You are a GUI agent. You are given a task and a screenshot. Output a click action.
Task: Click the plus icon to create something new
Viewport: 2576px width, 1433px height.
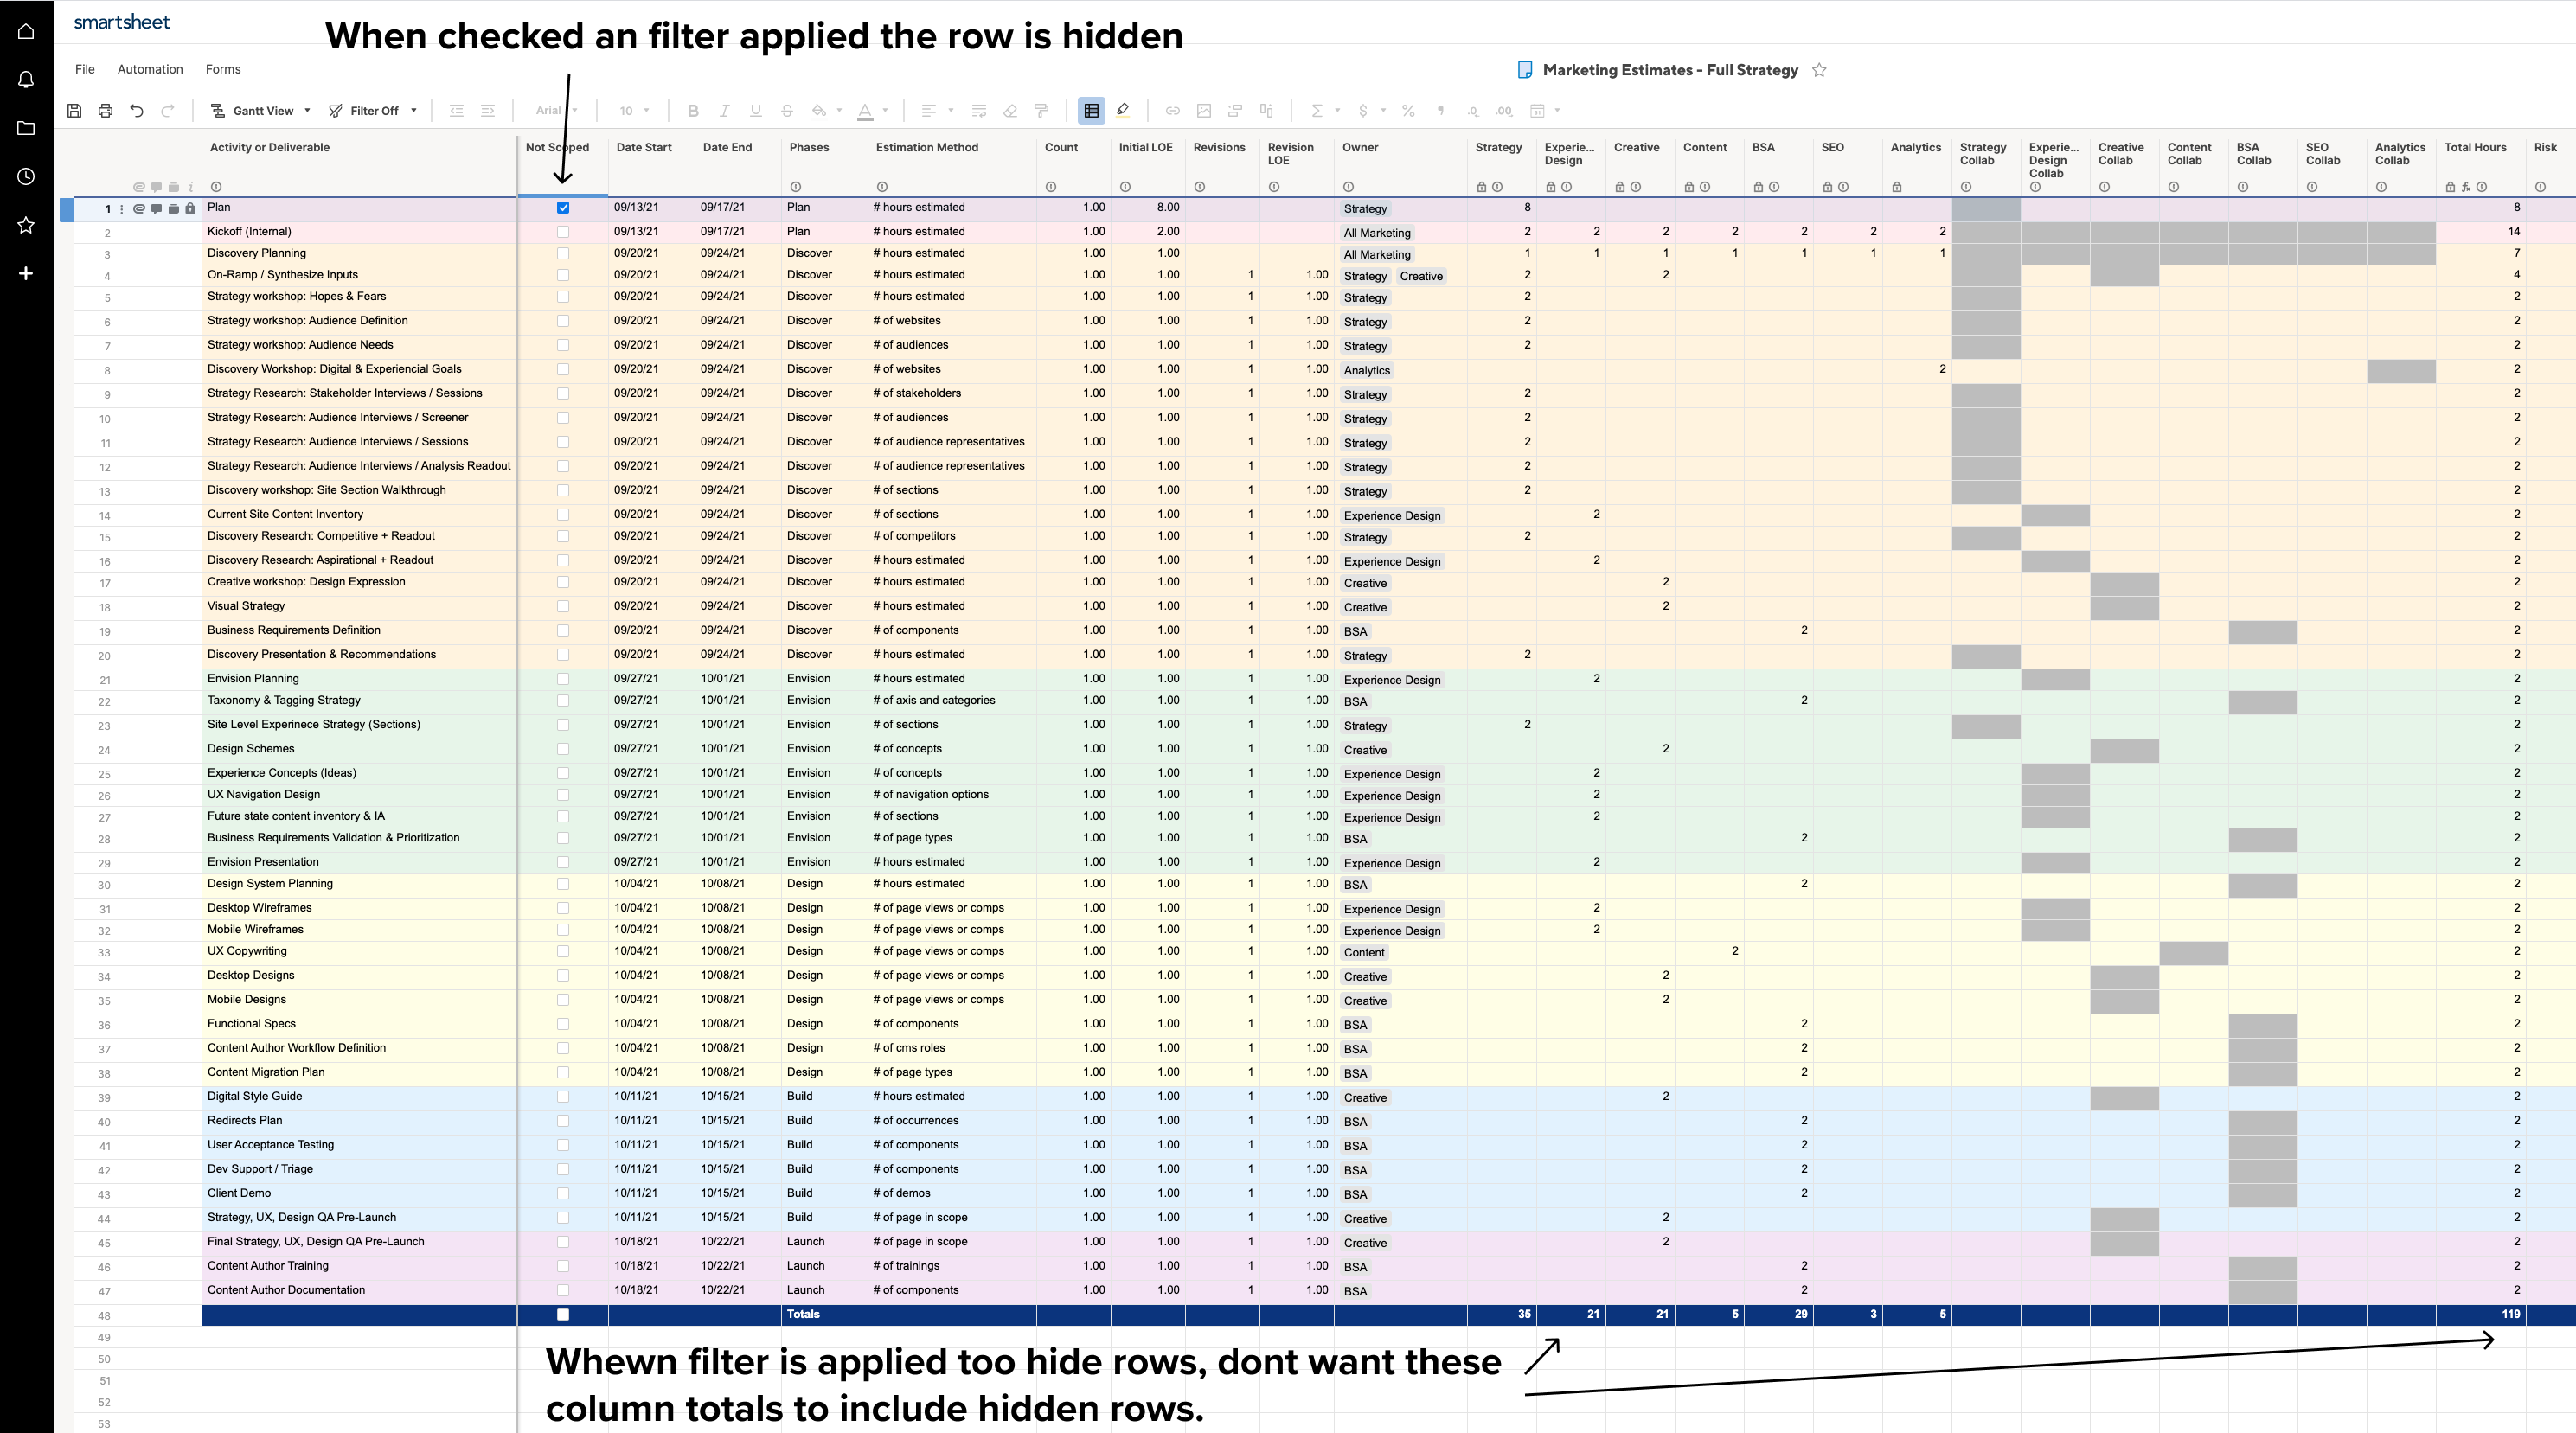coord(25,273)
